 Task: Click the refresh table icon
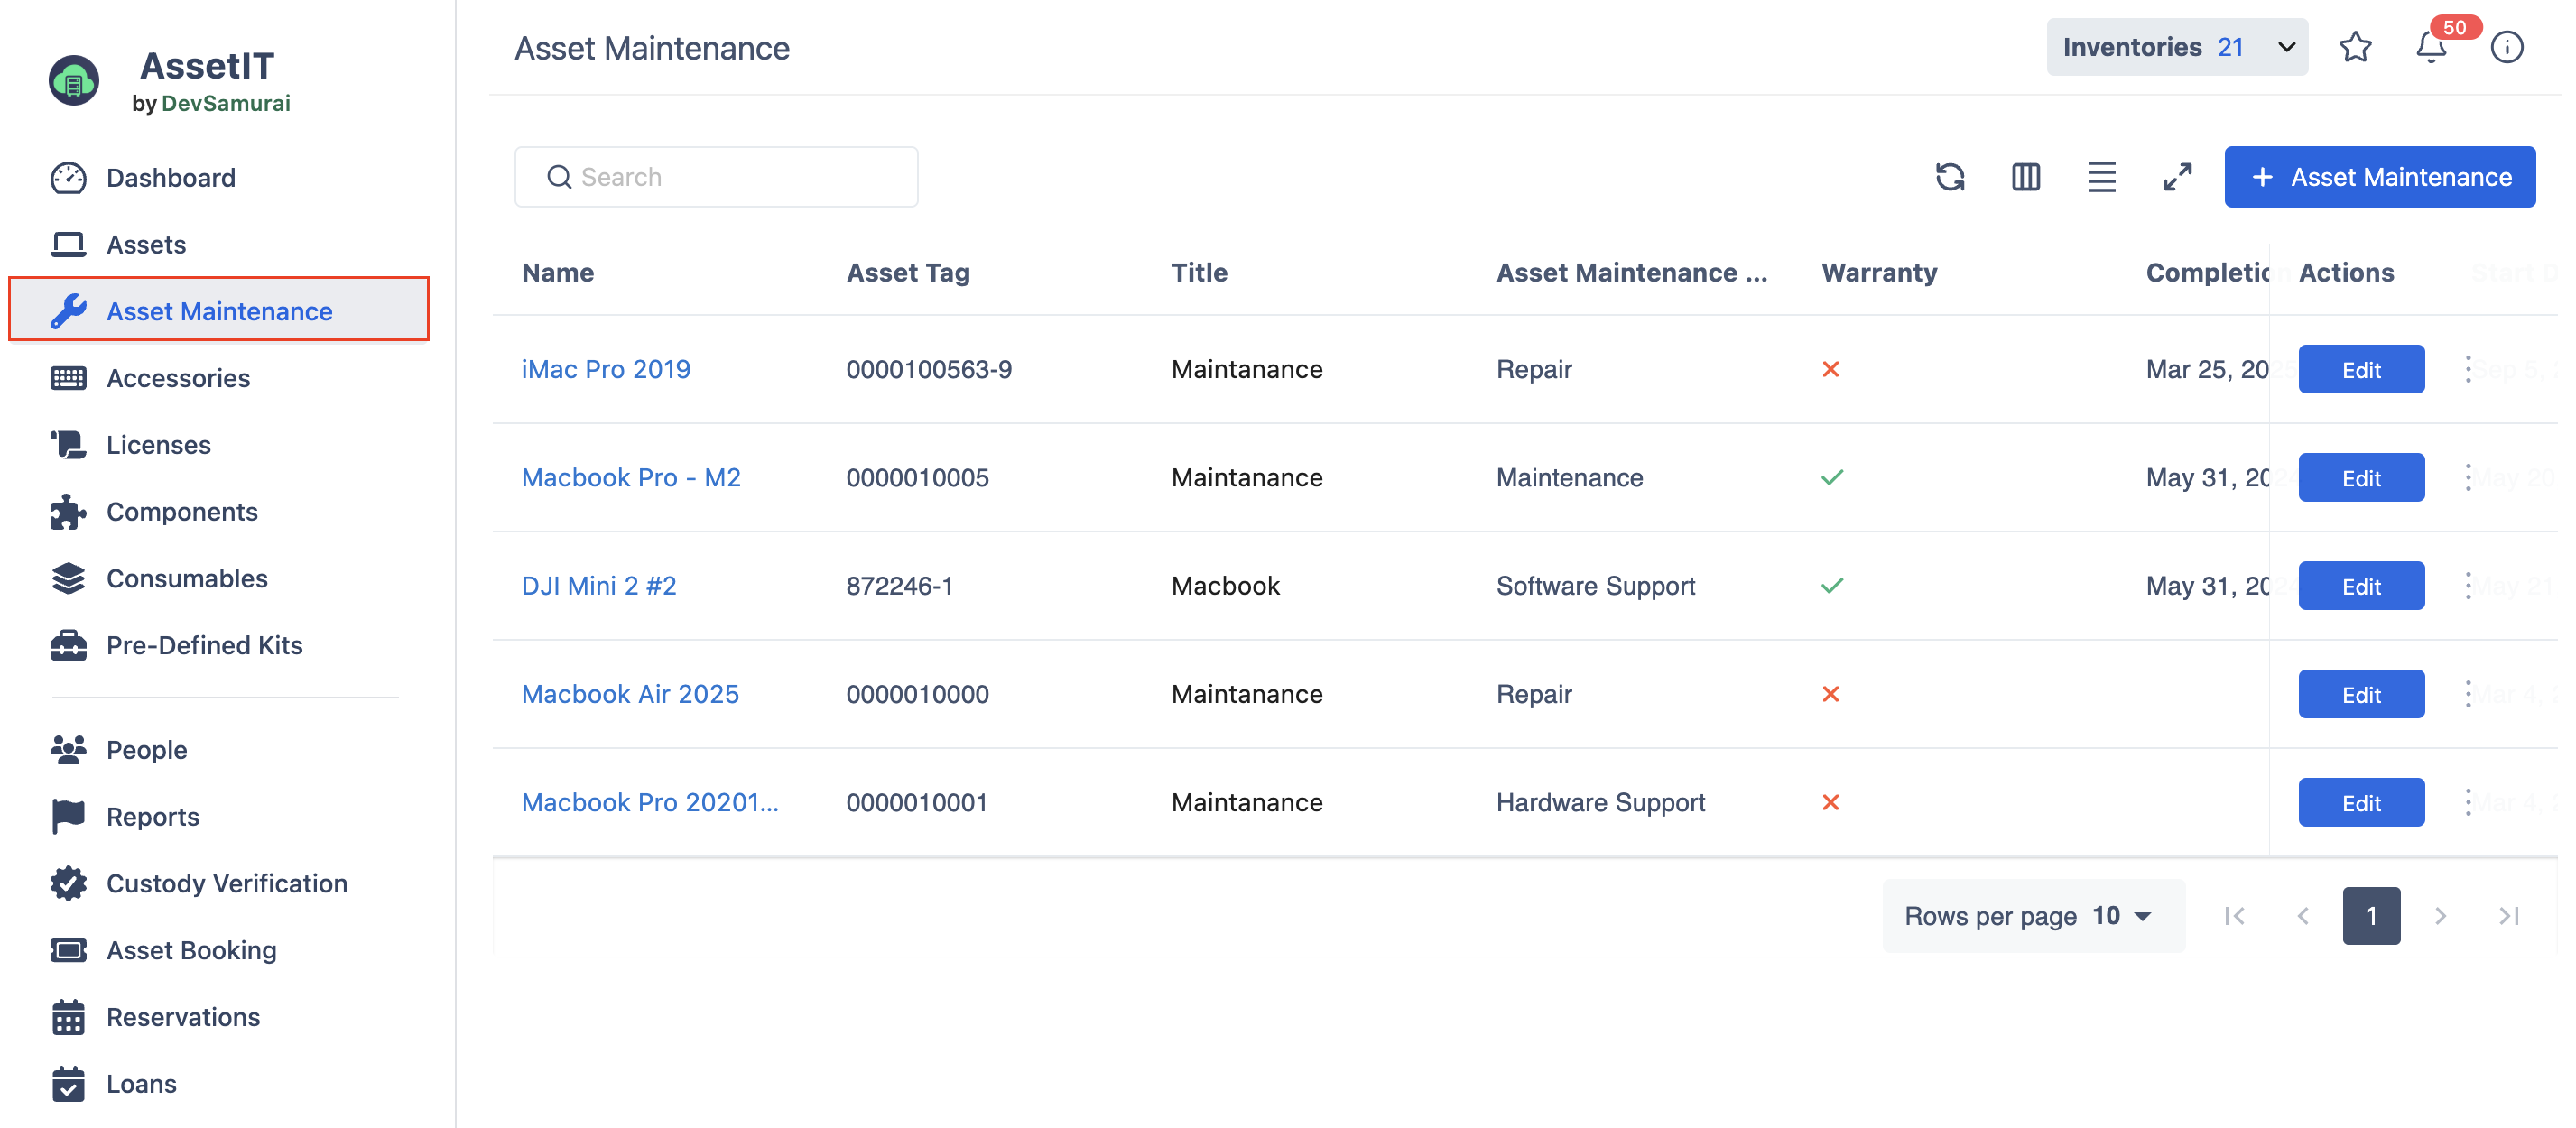(x=1949, y=177)
